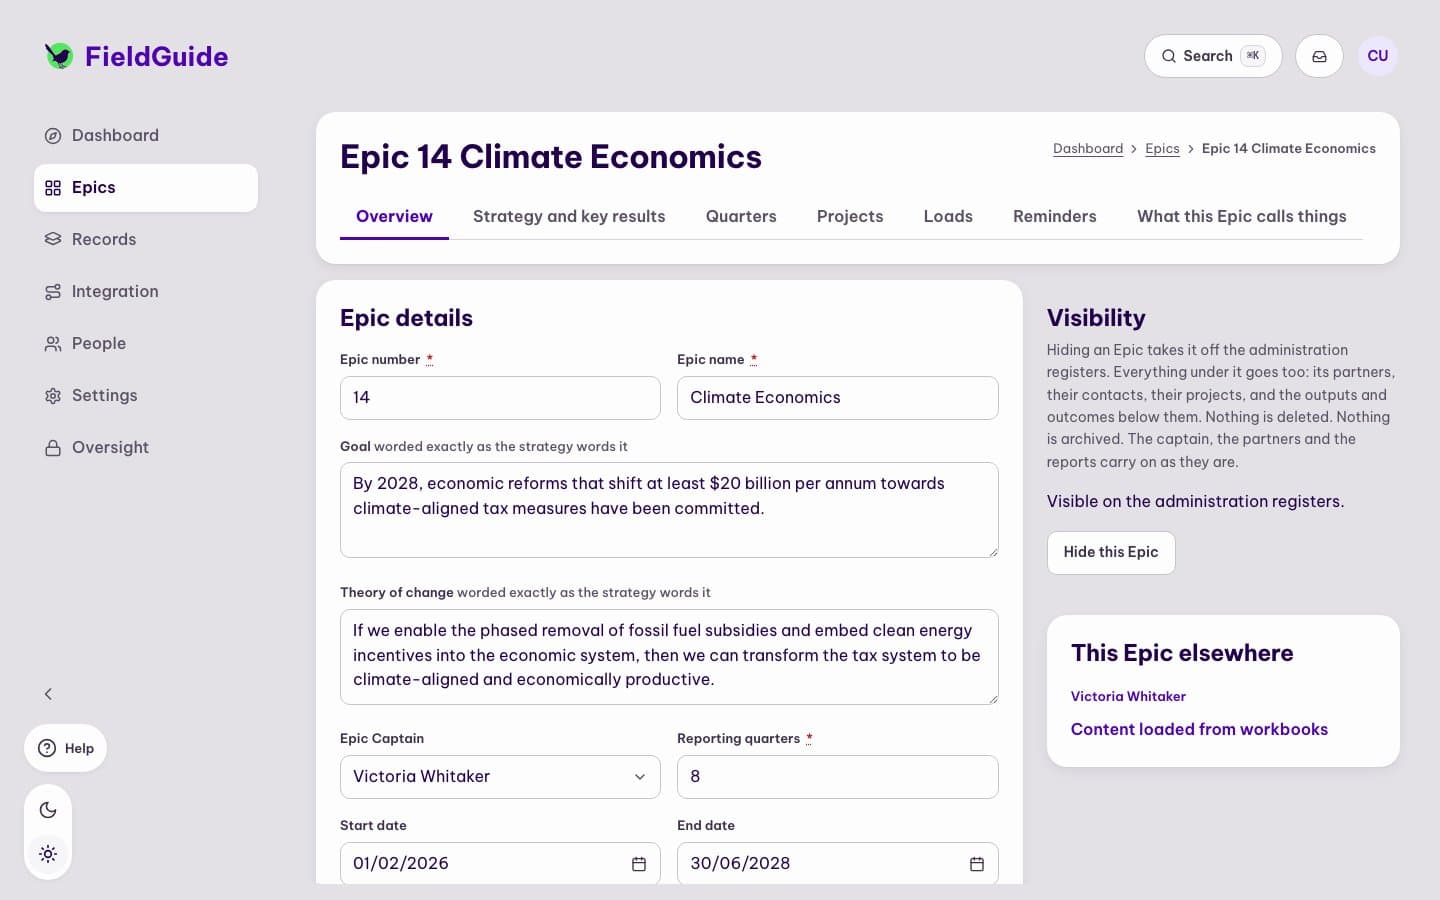Open the inbox tray icon
The width and height of the screenshot is (1440, 900).
tap(1319, 56)
